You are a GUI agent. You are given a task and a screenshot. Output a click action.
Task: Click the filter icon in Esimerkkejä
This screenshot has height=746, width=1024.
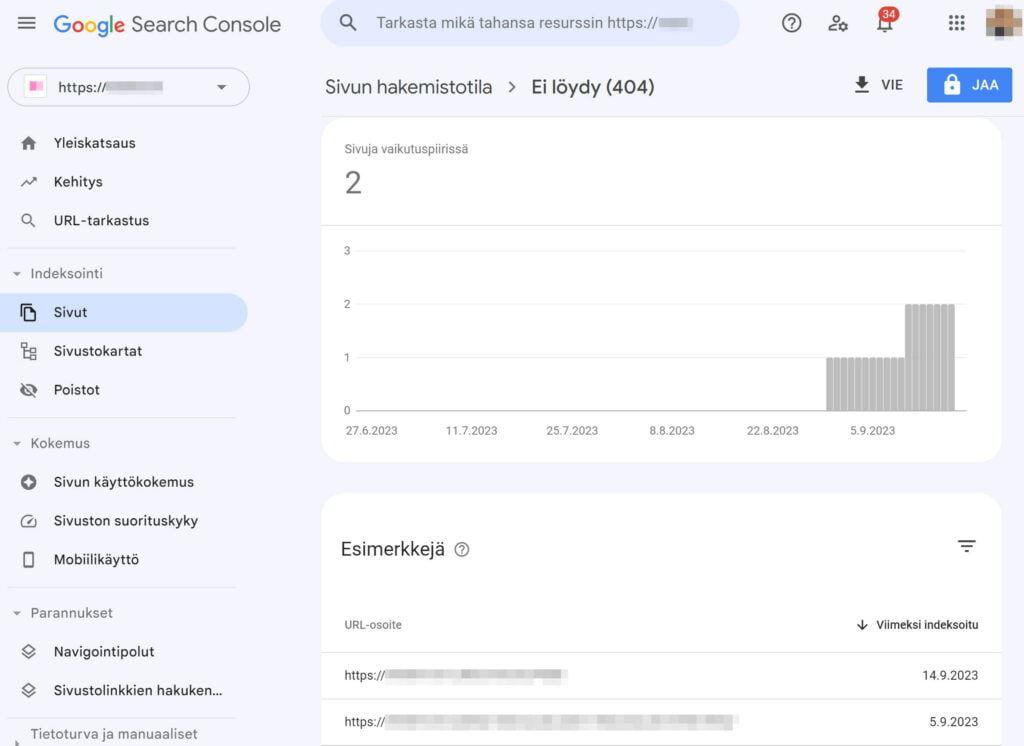tap(966, 546)
